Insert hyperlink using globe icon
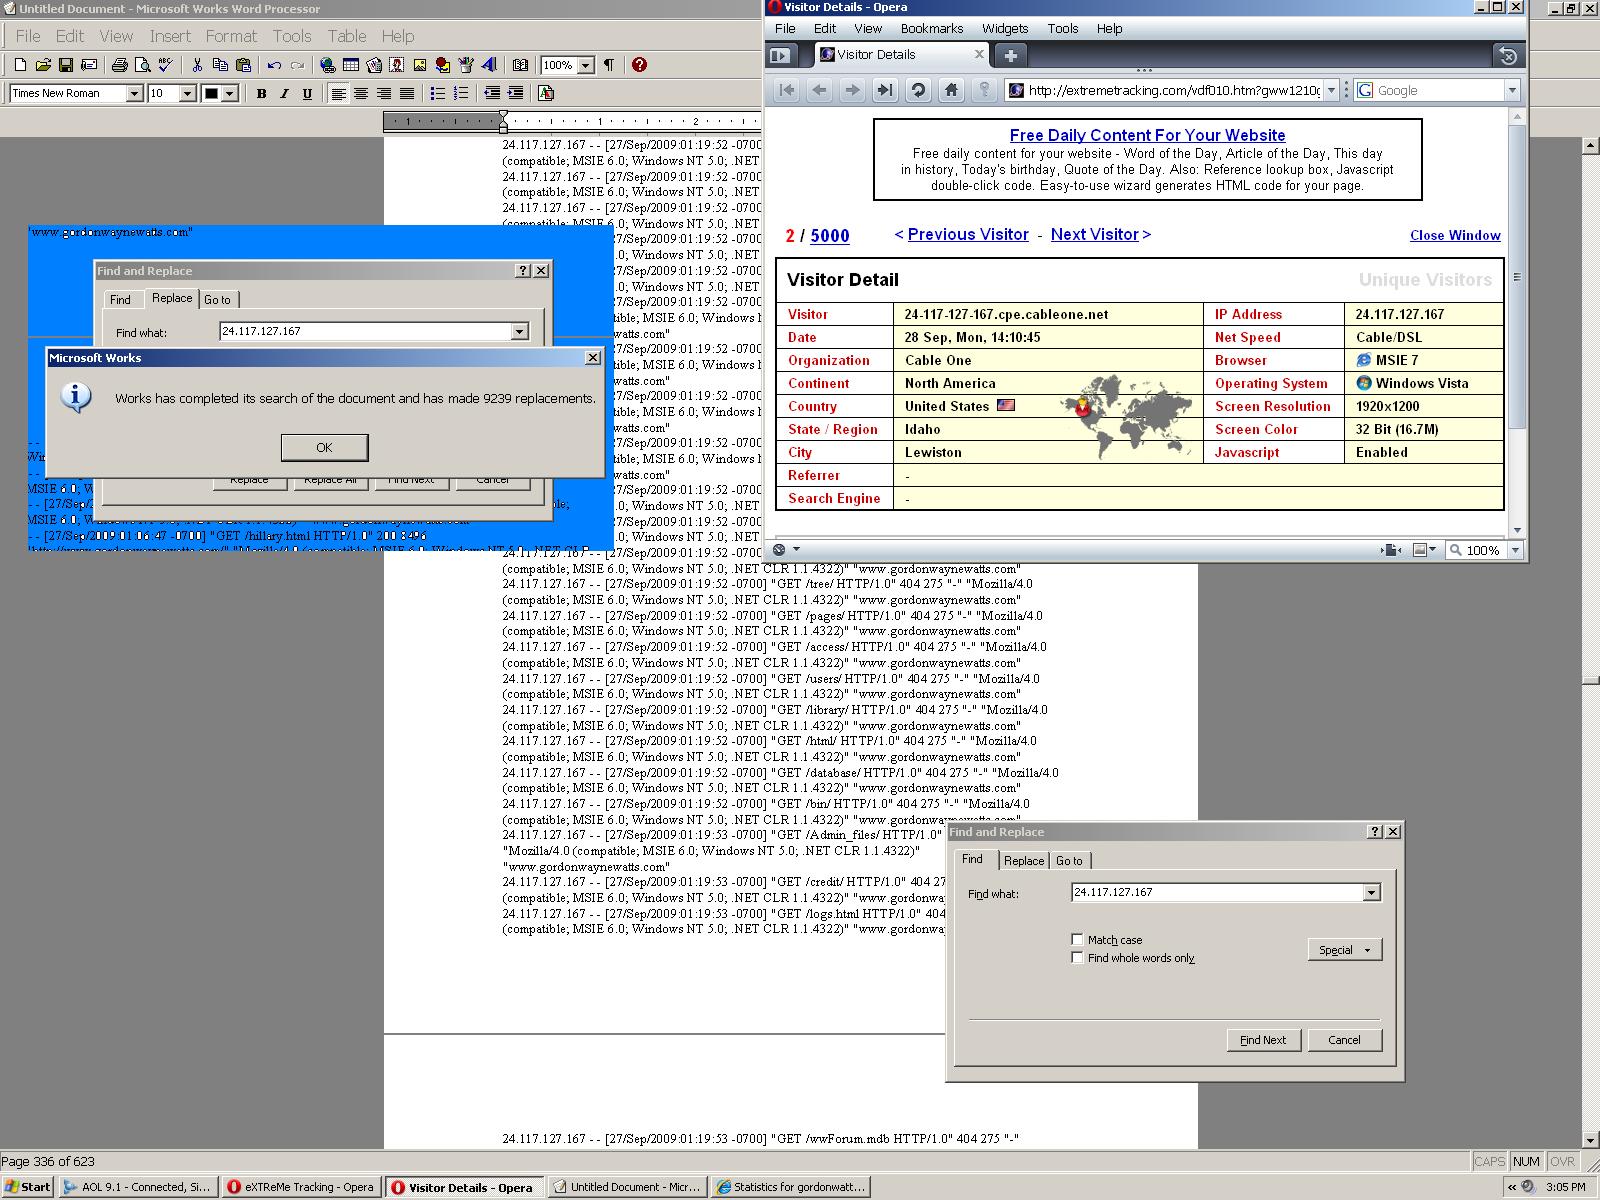1600x1200 pixels. (327, 65)
